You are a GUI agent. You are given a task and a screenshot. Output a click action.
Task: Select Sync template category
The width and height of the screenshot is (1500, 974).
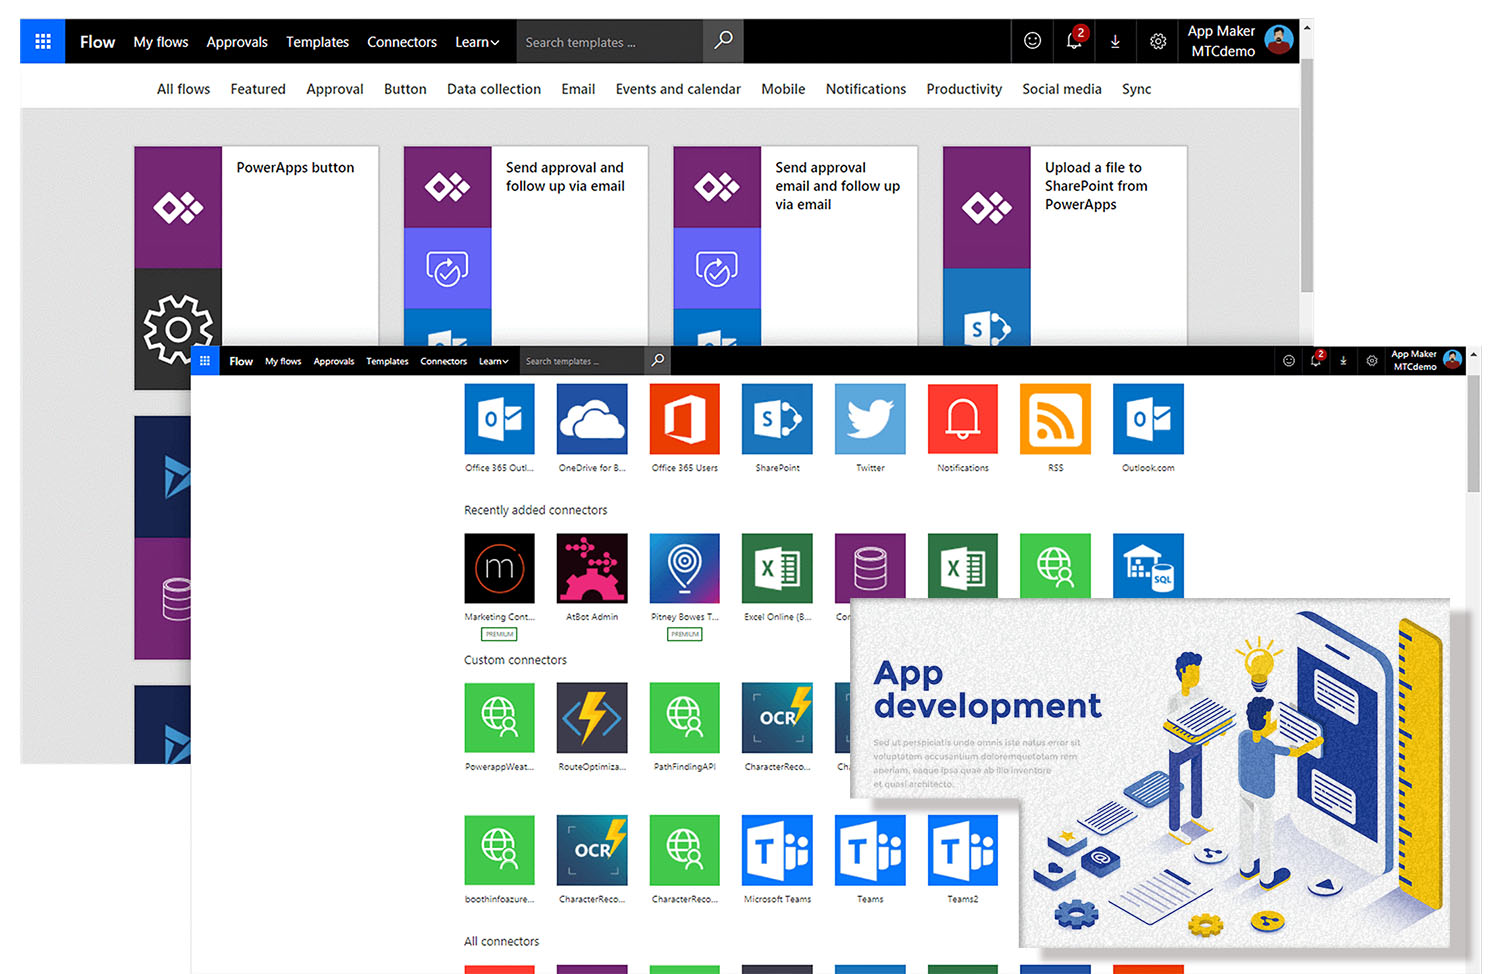coord(1136,89)
